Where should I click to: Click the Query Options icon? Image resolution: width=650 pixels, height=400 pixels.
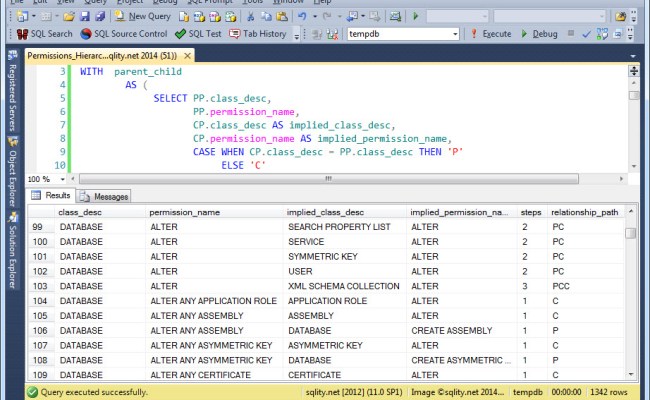click(617, 34)
